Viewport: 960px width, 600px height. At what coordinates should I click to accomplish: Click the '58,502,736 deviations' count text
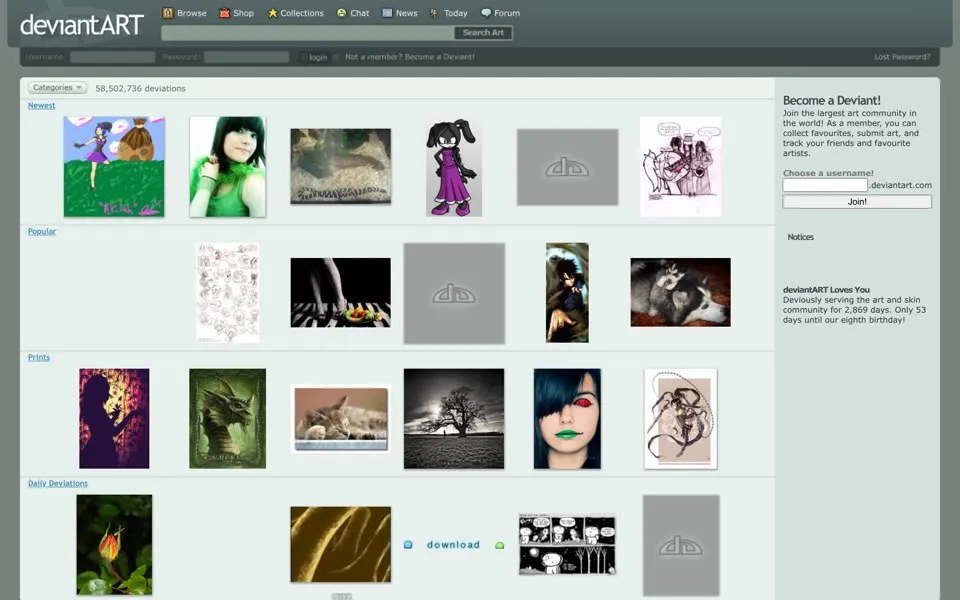pyautogui.click(x=140, y=88)
